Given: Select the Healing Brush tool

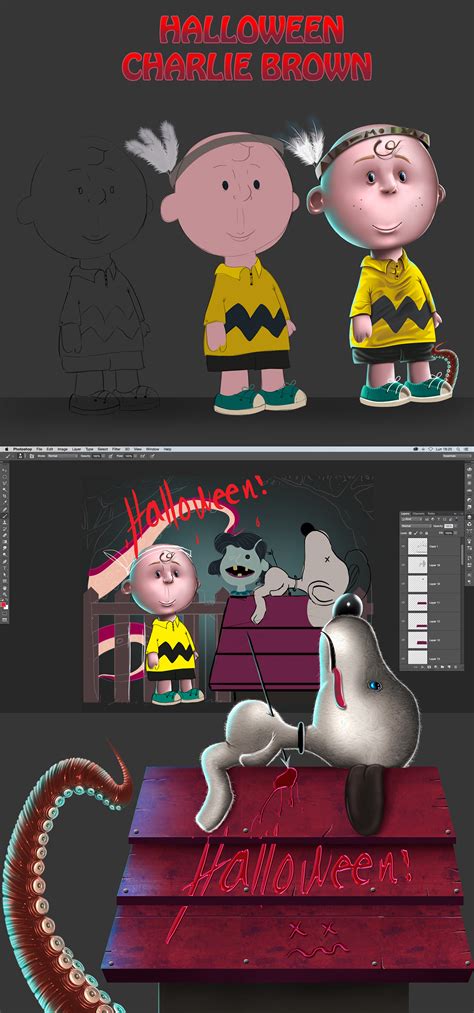Looking at the screenshot, I should [x=5, y=509].
